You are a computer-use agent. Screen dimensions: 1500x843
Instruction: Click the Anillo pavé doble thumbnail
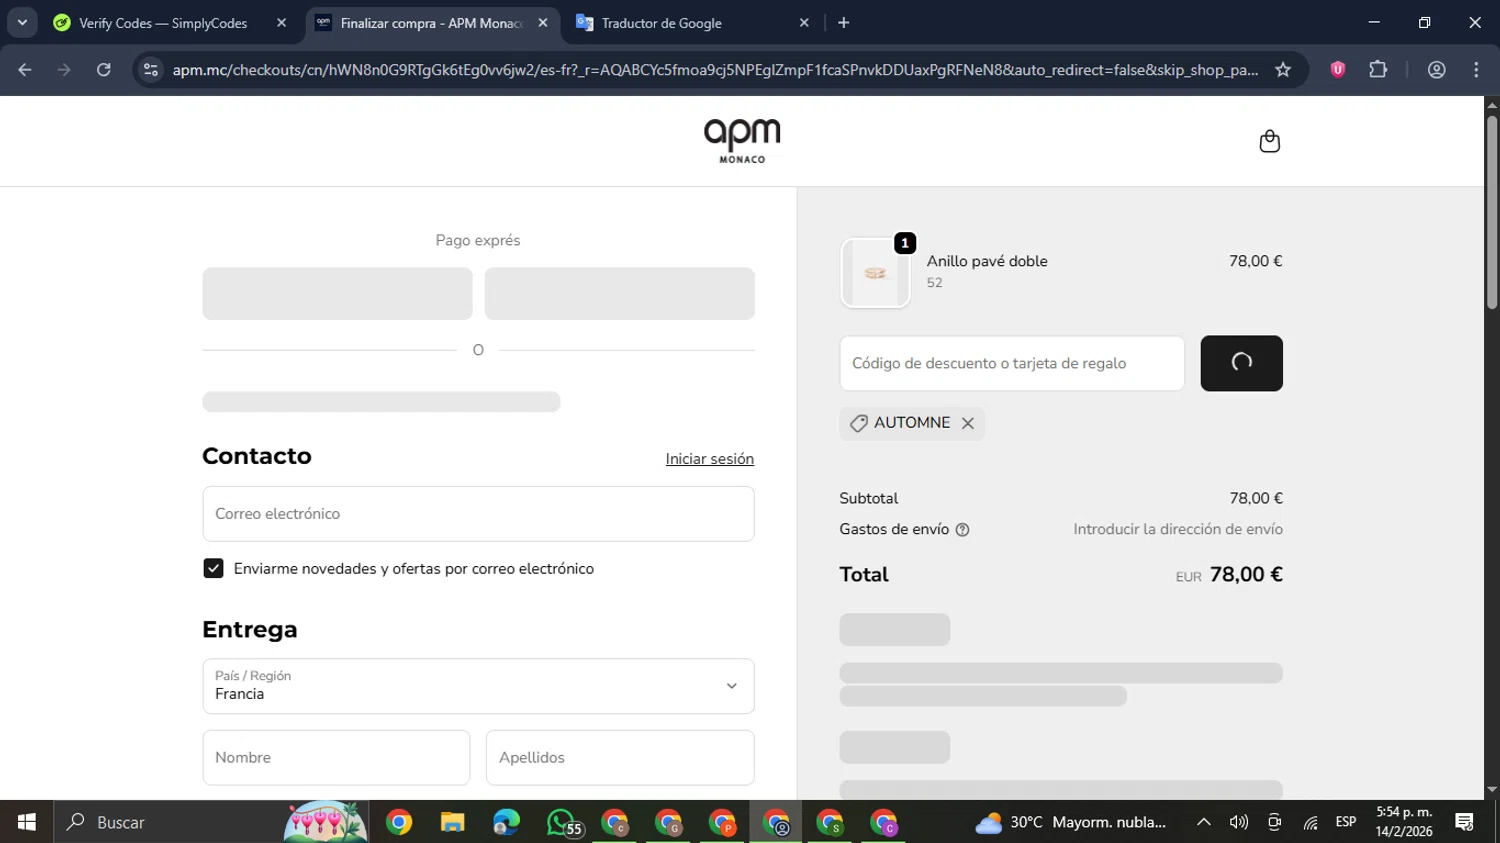(x=875, y=273)
